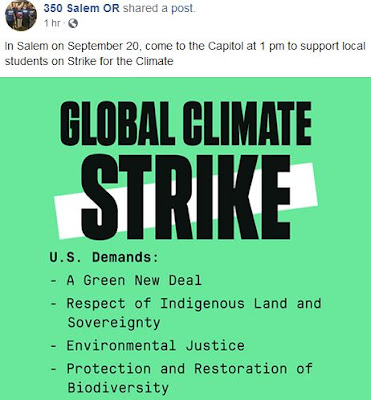Open the image via the GLOBAL CLIMATE headline
Image resolution: width=371 pixels, height=400 pixels.
click(186, 124)
